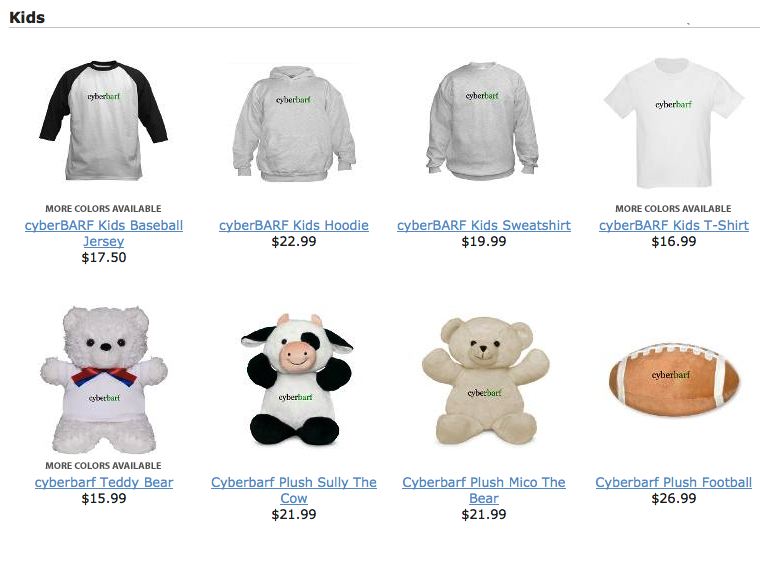Click the black-sleeved baseball jersey image
The width and height of the screenshot is (760, 580).
(x=104, y=120)
